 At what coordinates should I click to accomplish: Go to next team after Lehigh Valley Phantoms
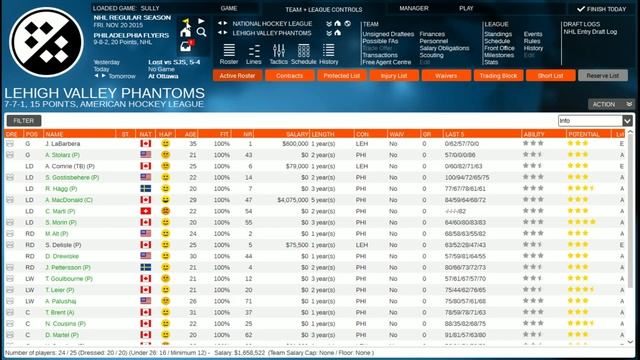[225, 33]
